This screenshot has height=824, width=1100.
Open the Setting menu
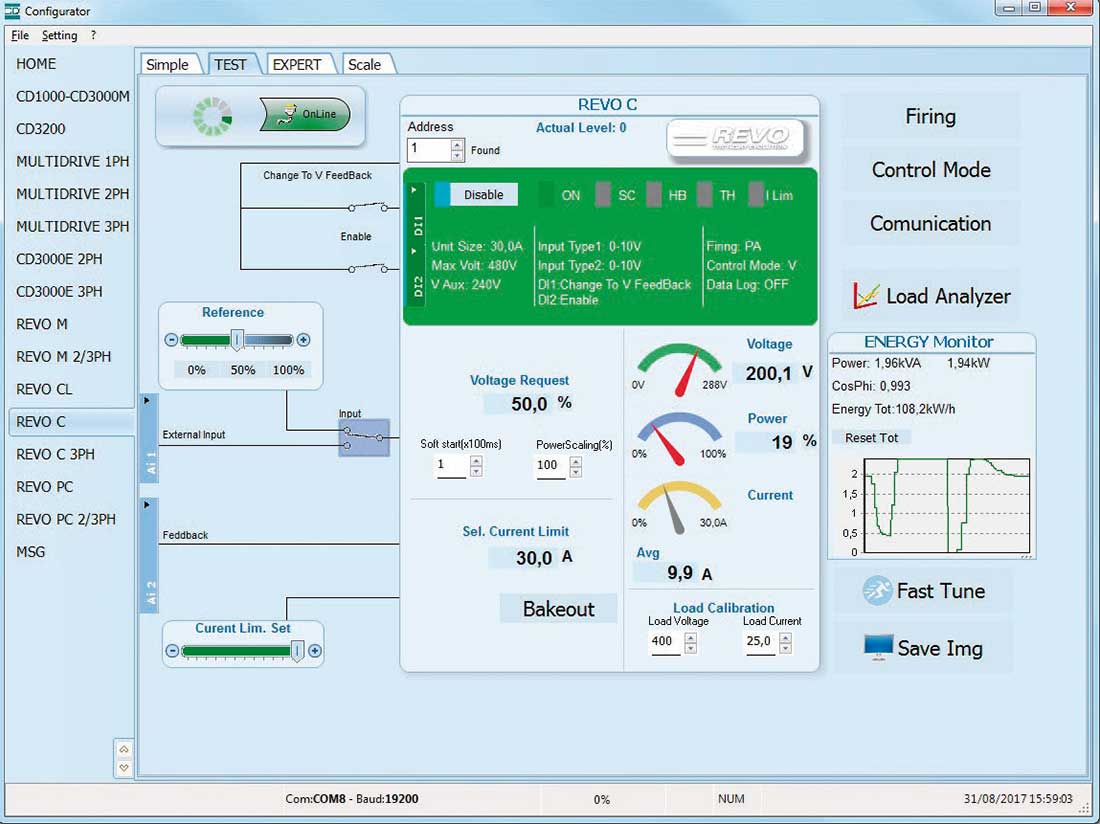(x=60, y=35)
